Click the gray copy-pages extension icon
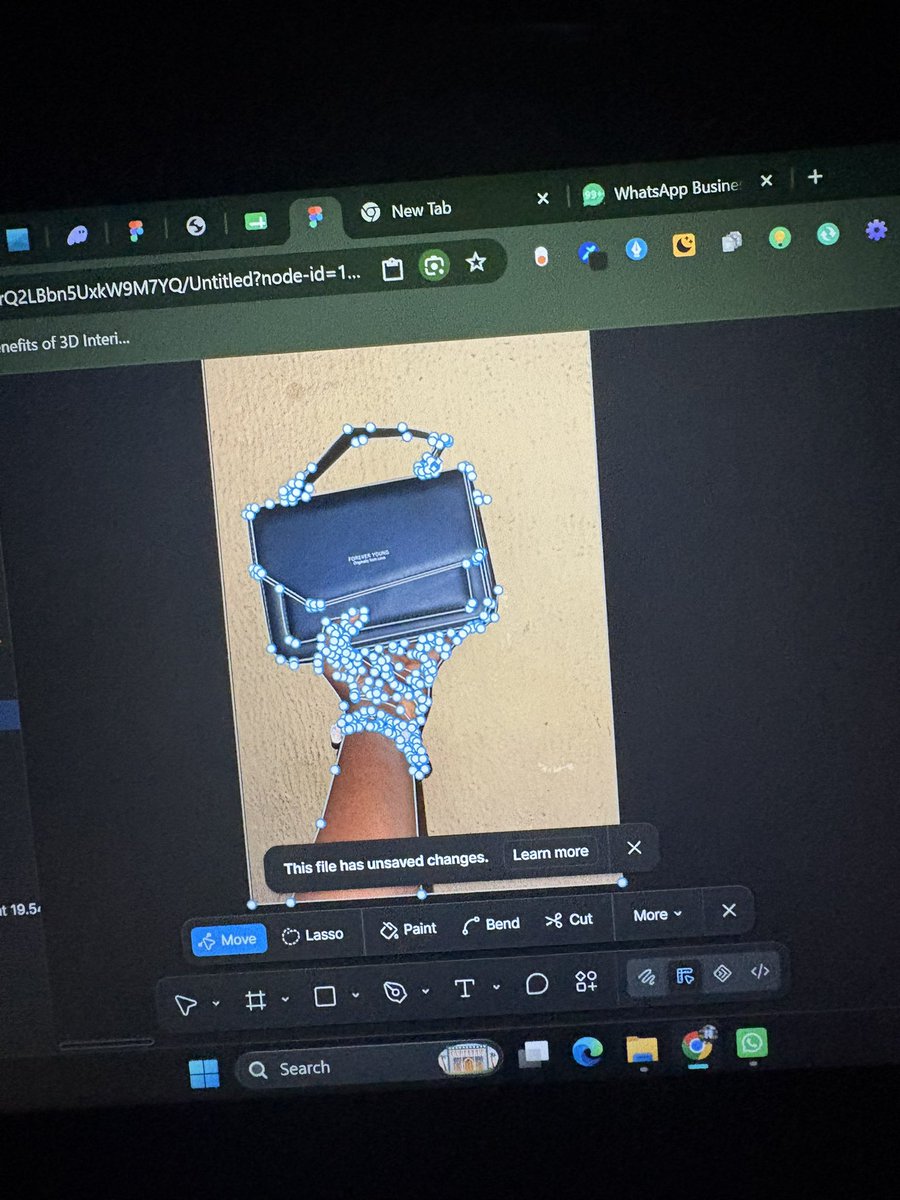This screenshot has height=1200, width=900. [x=732, y=241]
